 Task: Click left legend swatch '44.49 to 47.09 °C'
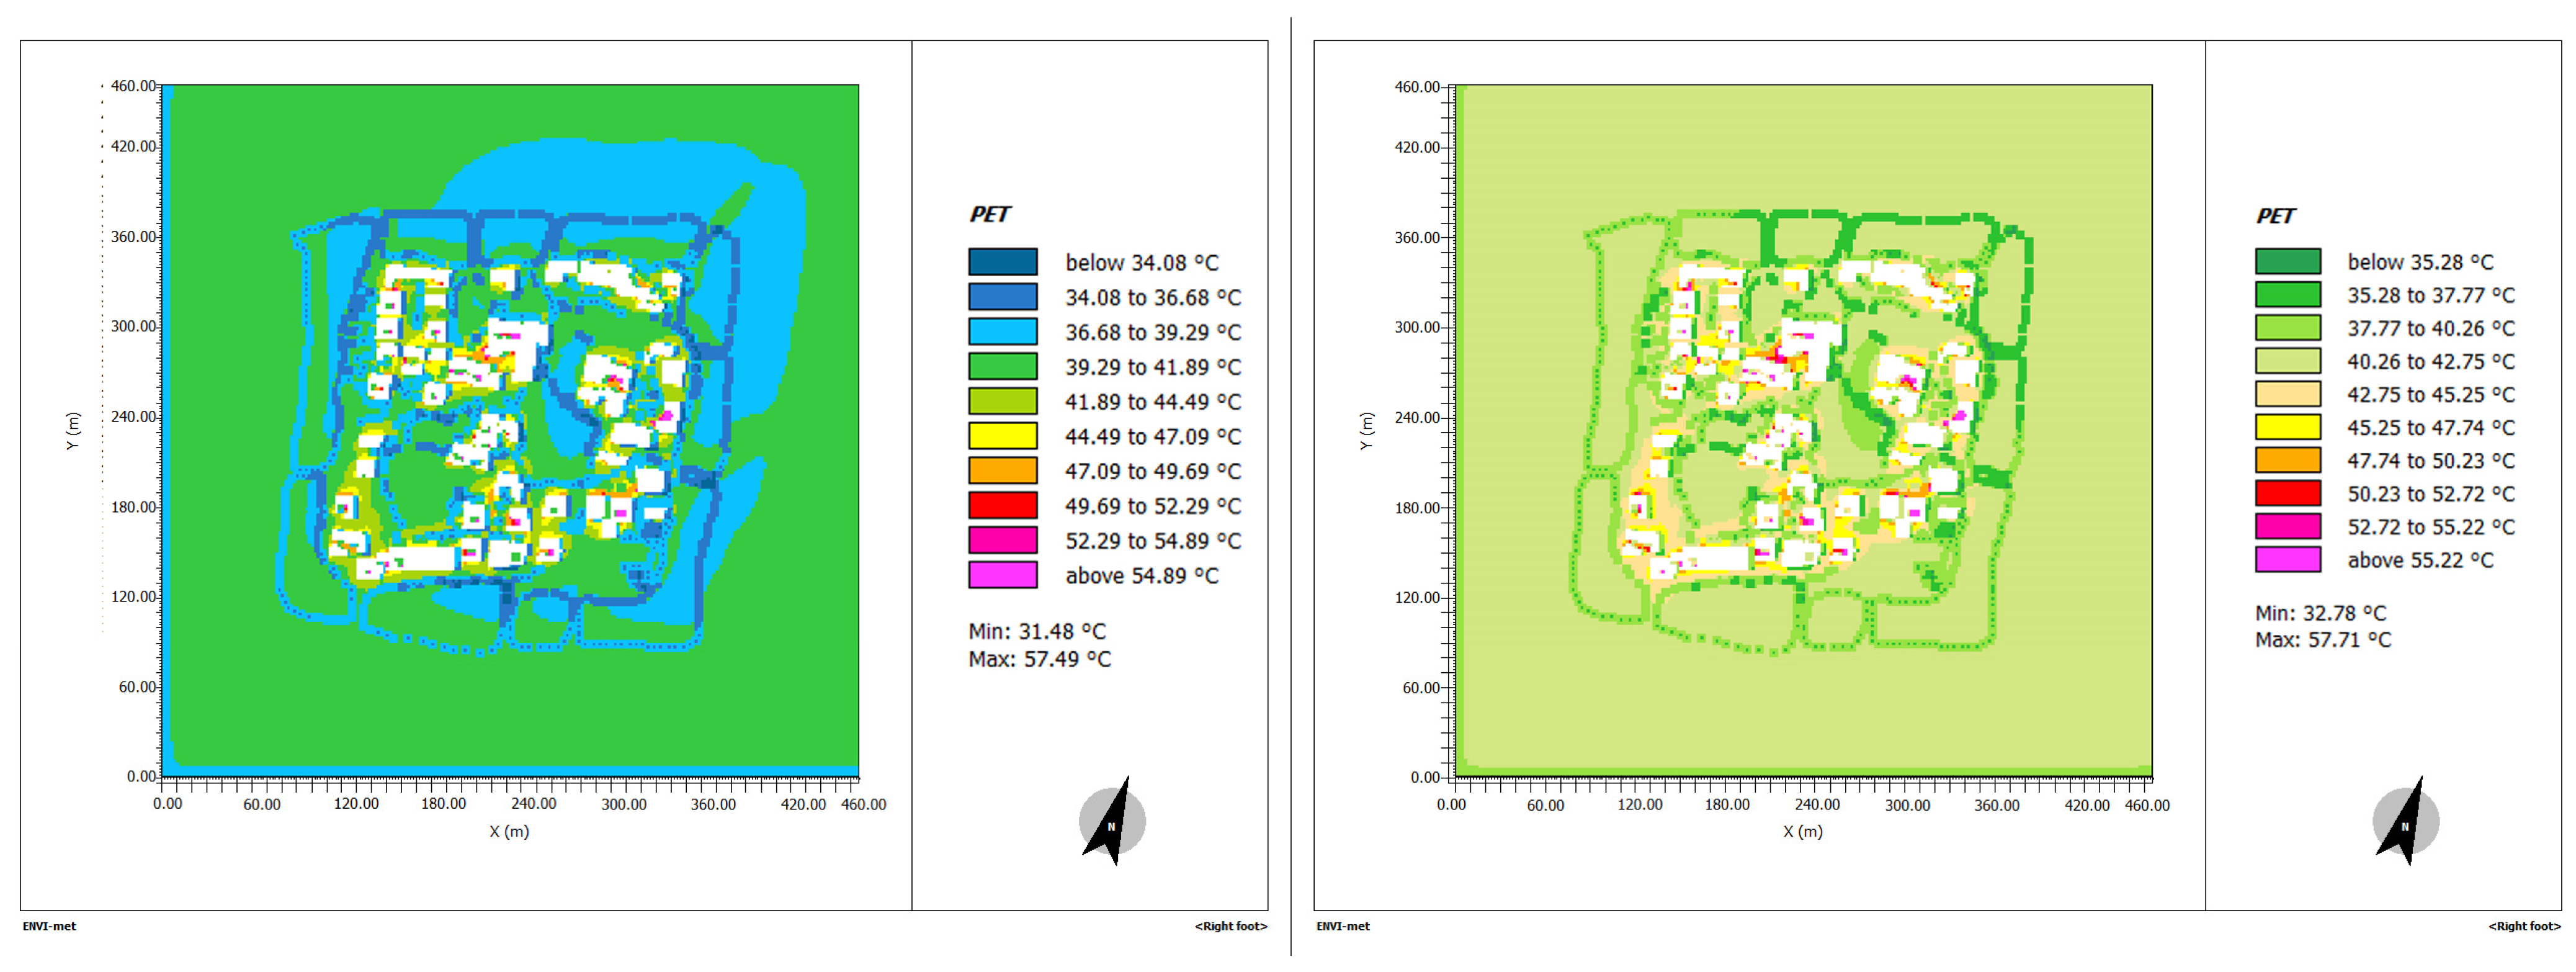(1002, 436)
